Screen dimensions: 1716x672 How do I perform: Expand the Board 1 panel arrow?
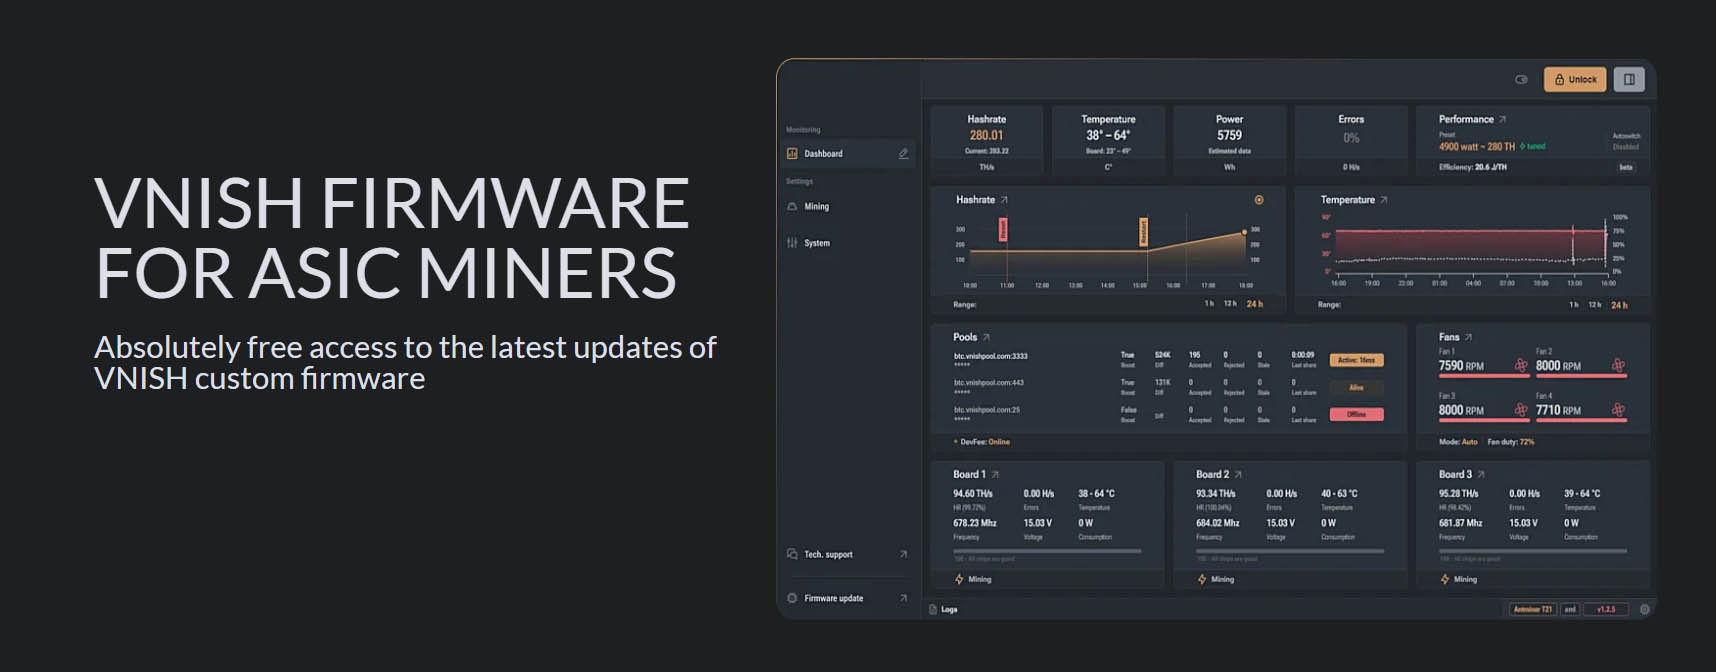(995, 474)
